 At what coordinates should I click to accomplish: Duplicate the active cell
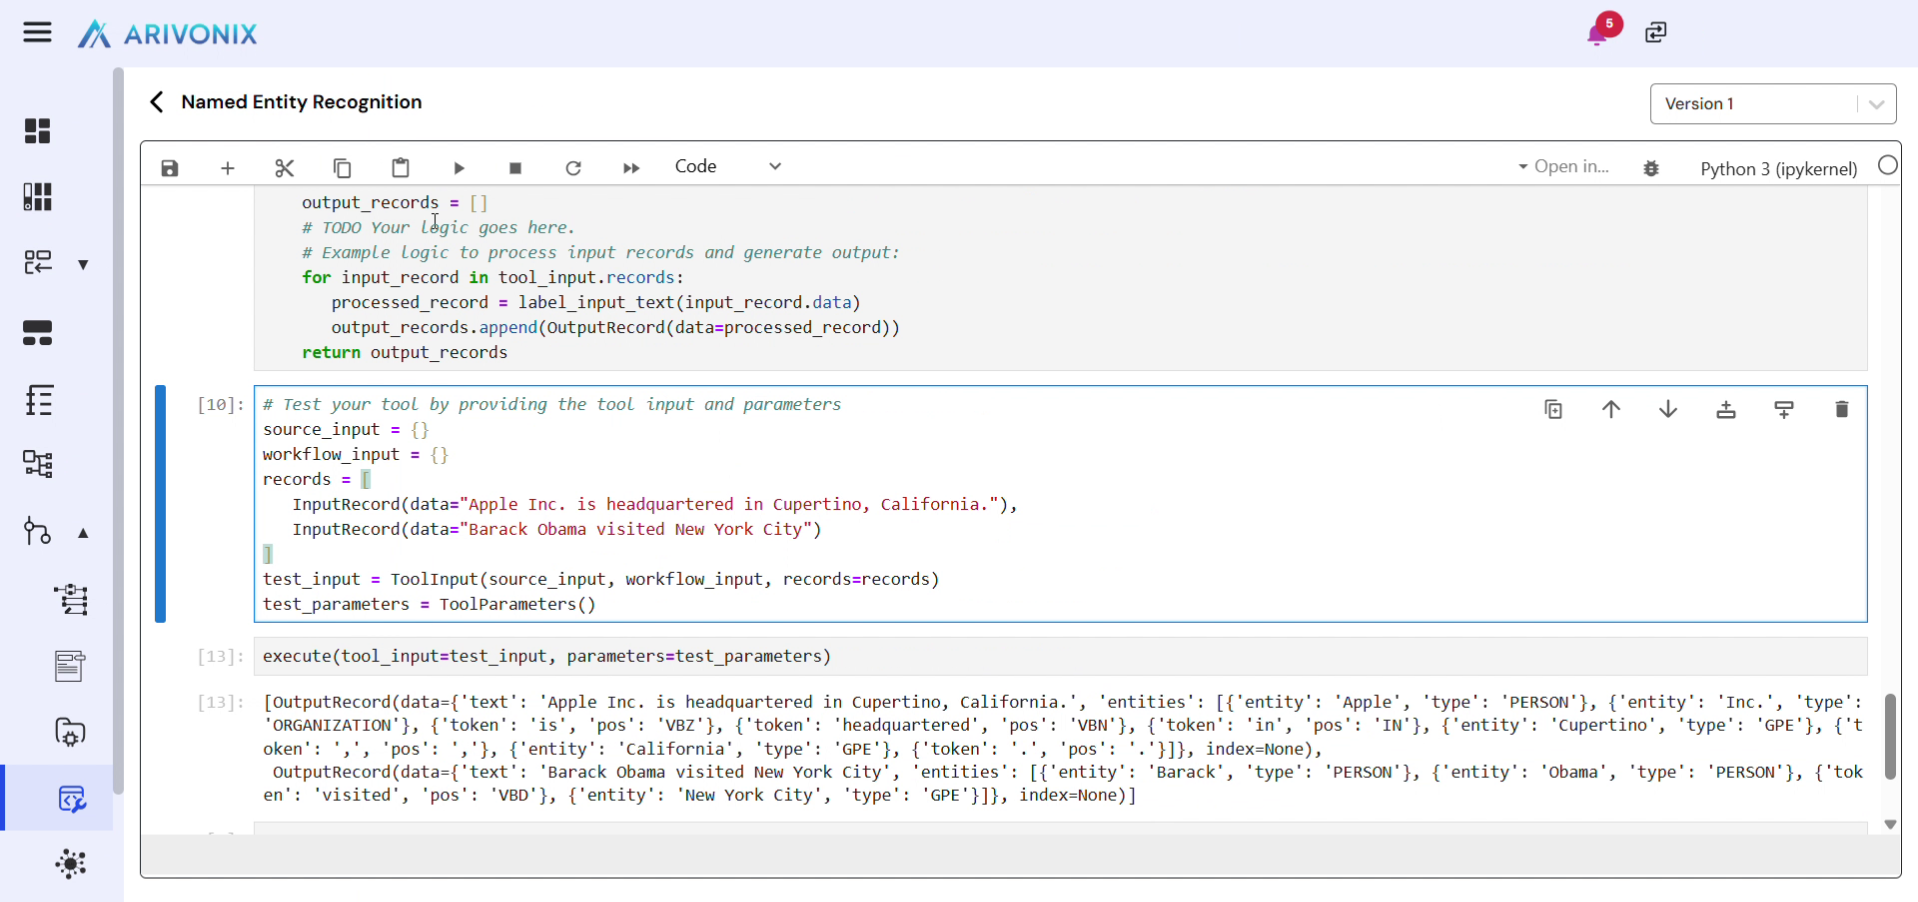[1553, 409]
